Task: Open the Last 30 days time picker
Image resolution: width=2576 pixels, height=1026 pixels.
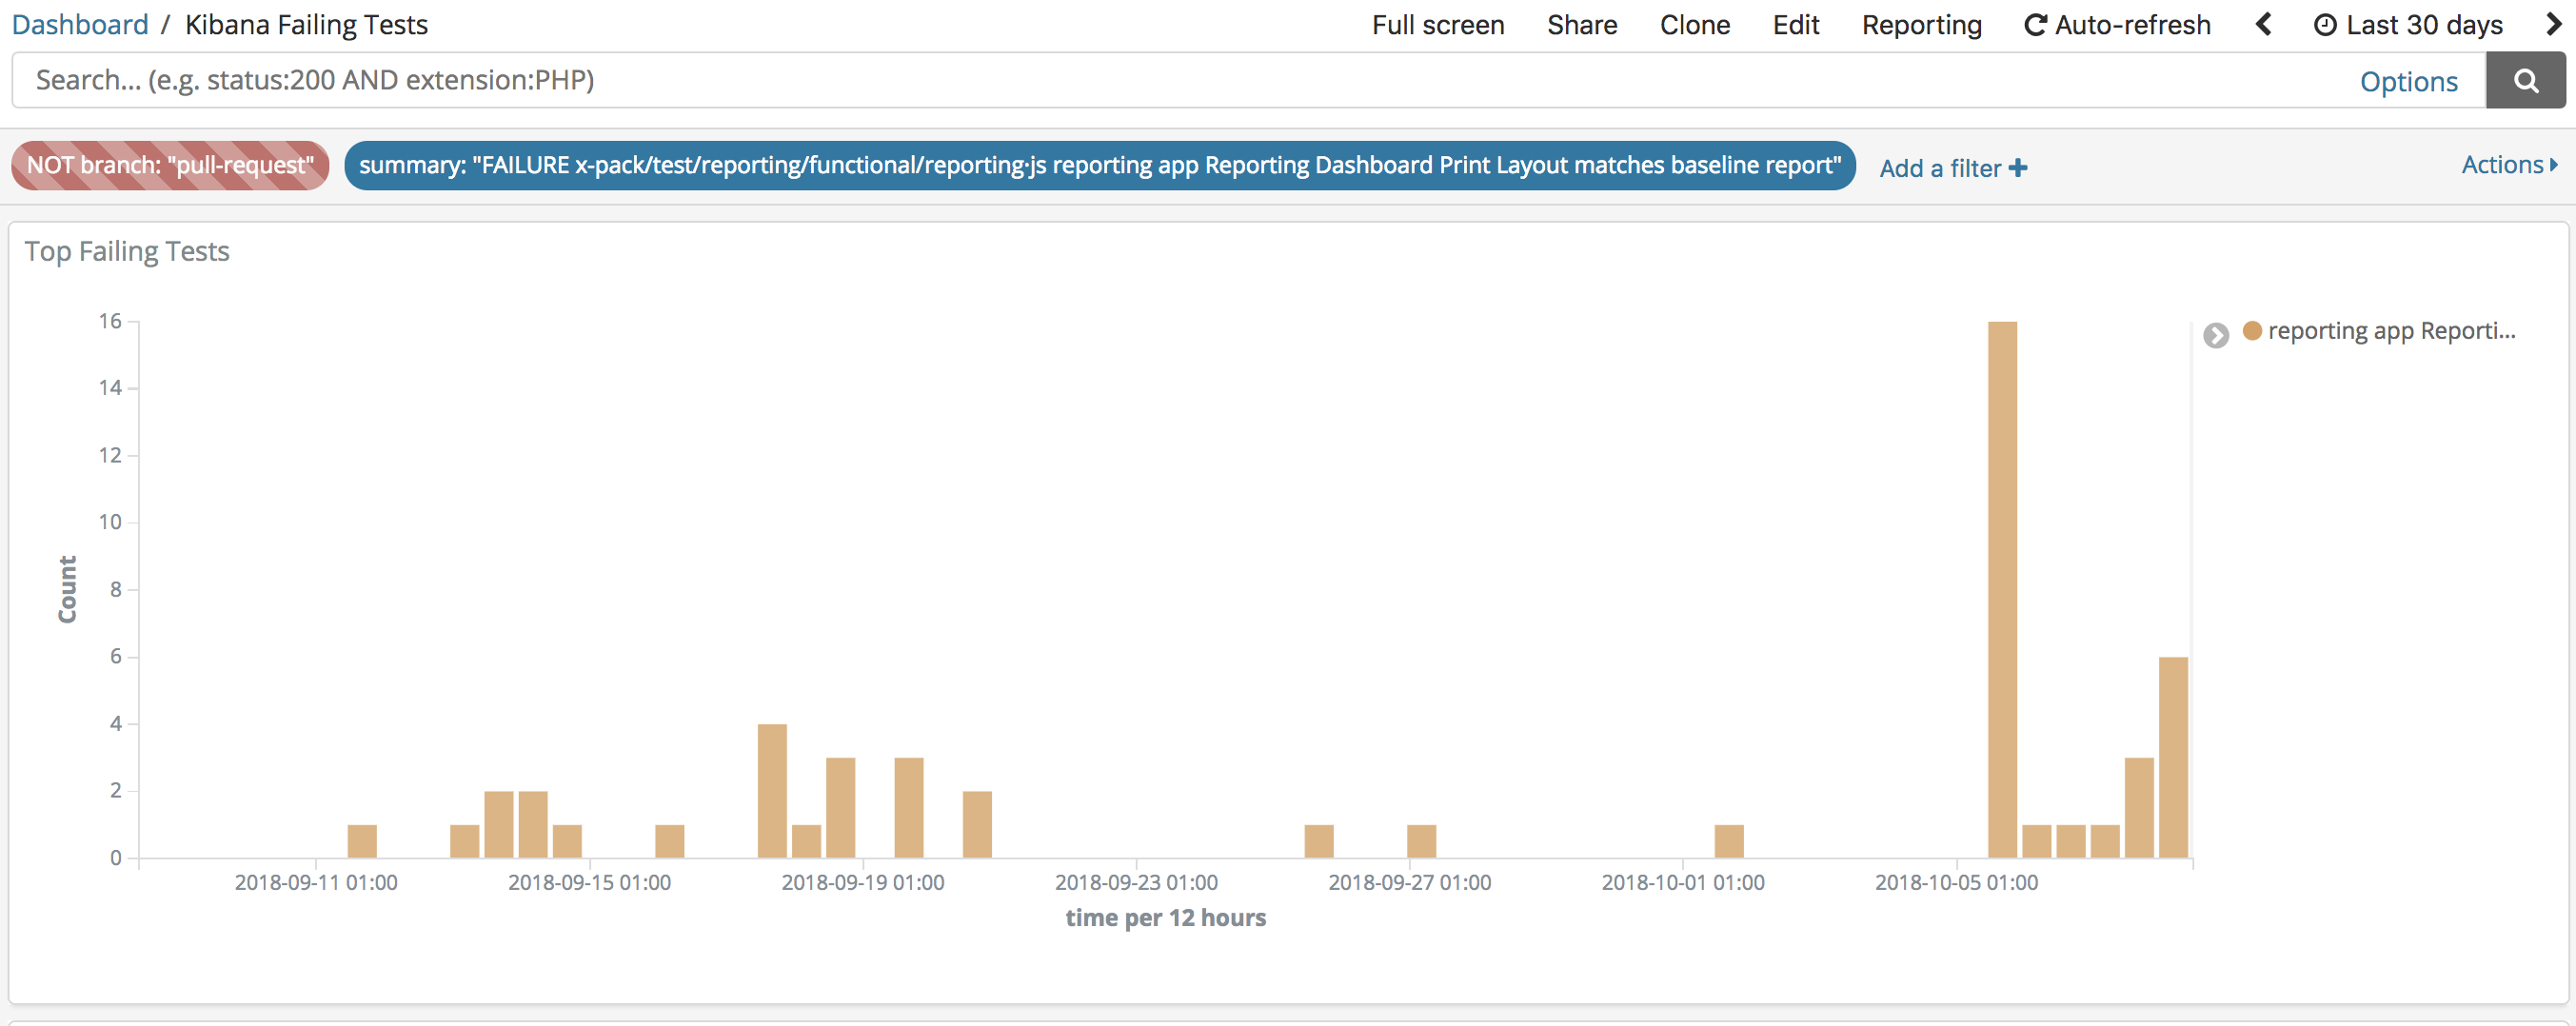Action: (x=2408, y=25)
